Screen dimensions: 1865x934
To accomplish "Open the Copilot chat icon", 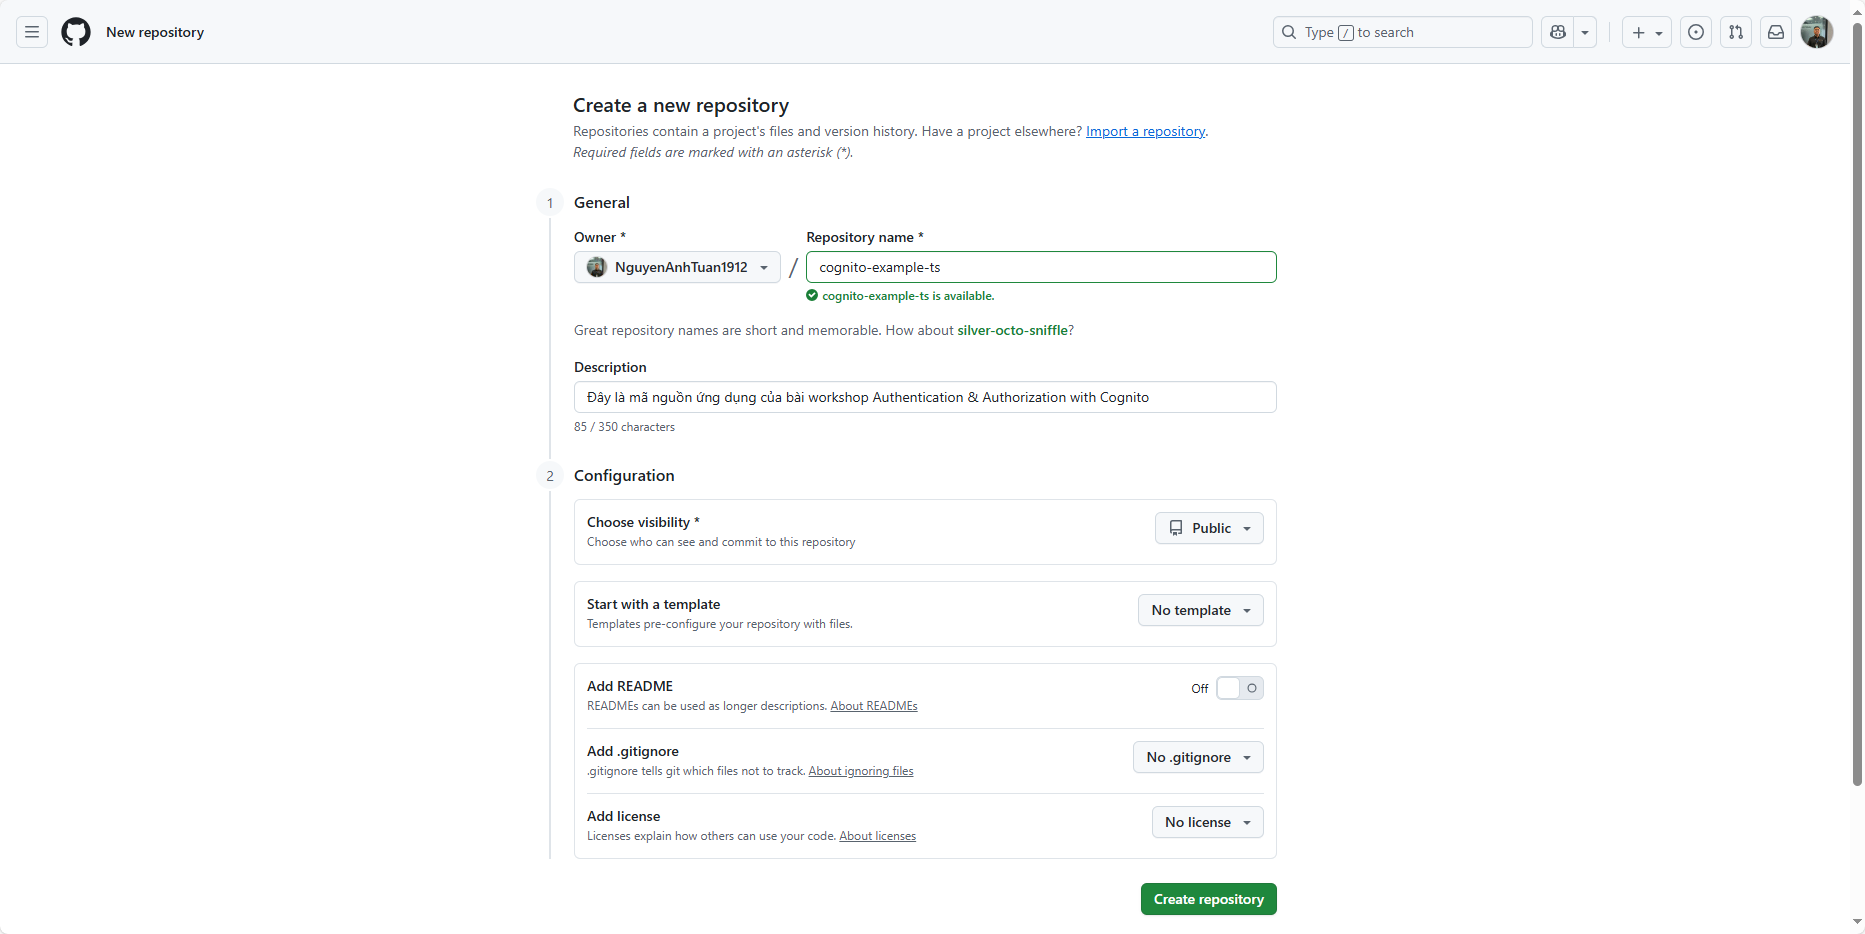I will coord(1558,32).
